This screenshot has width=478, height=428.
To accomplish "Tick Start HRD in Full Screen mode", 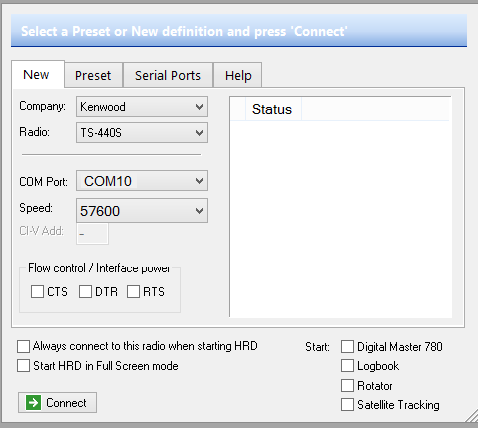I will tap(23, 366).
